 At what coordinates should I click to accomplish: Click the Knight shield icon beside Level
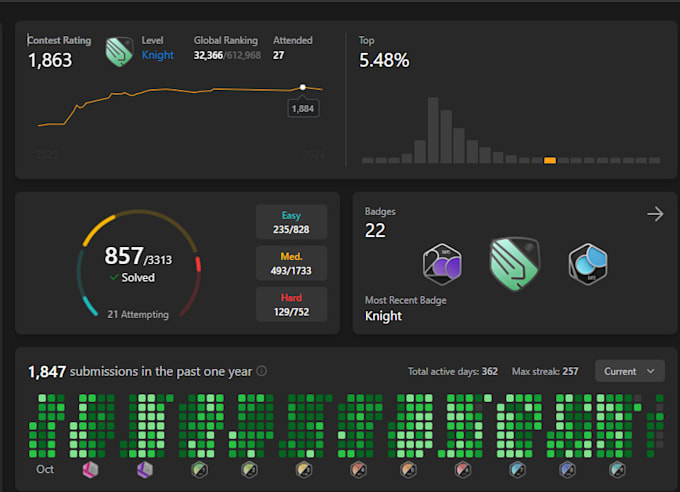point(119,52)
